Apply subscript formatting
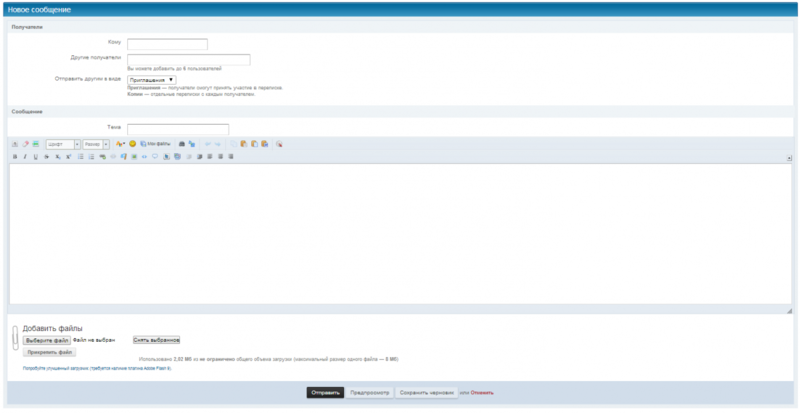Image resolution: width=800 pixels, height=413 pixels. [58, 157]
